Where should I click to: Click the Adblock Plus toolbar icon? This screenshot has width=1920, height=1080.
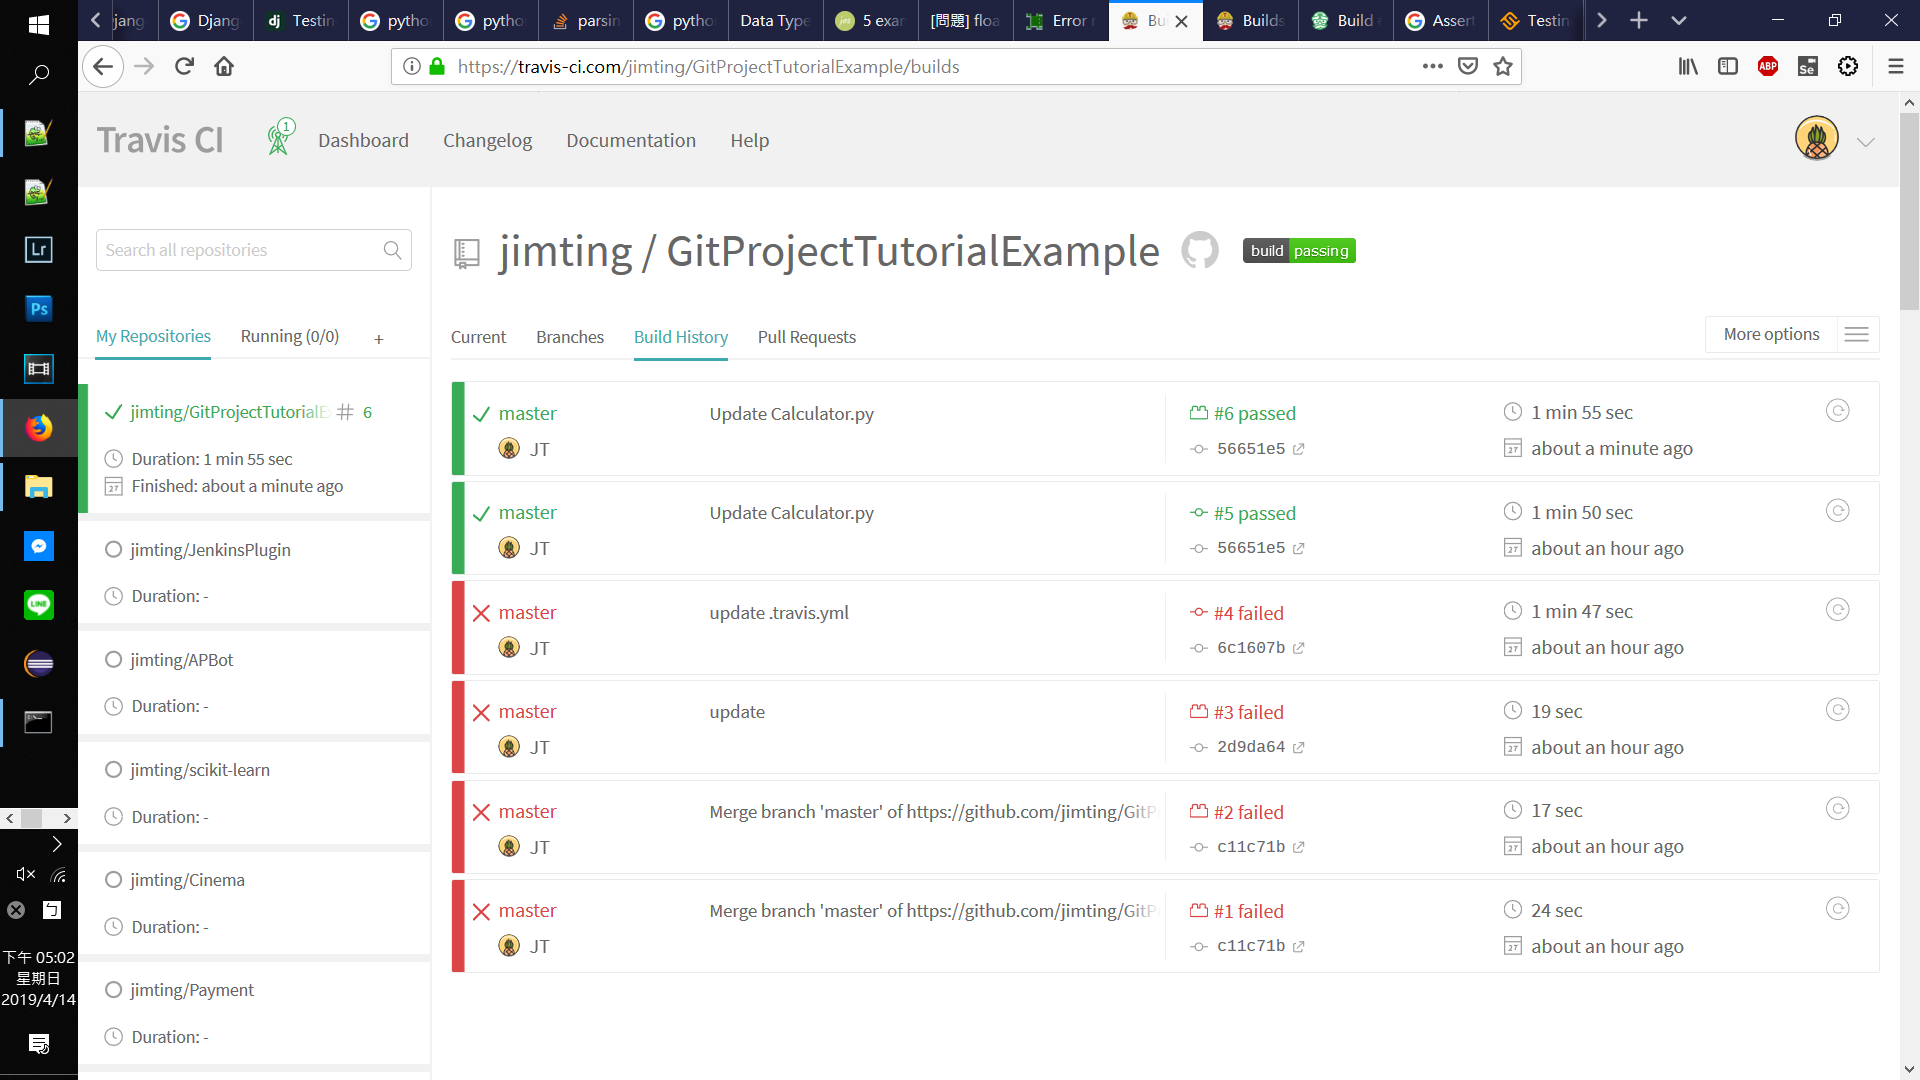coord(1767,66)
